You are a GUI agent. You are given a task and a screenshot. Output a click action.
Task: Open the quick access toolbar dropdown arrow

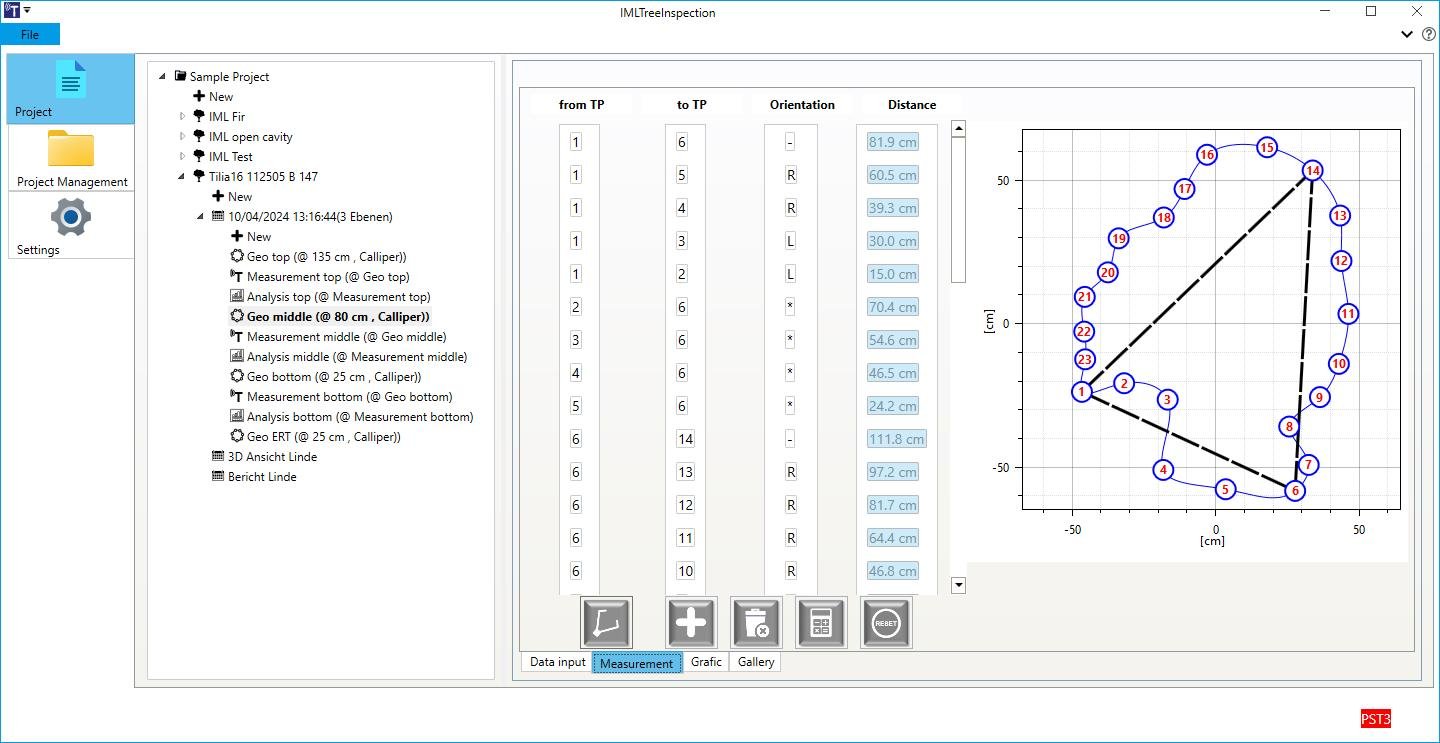[x=27, y=11]
